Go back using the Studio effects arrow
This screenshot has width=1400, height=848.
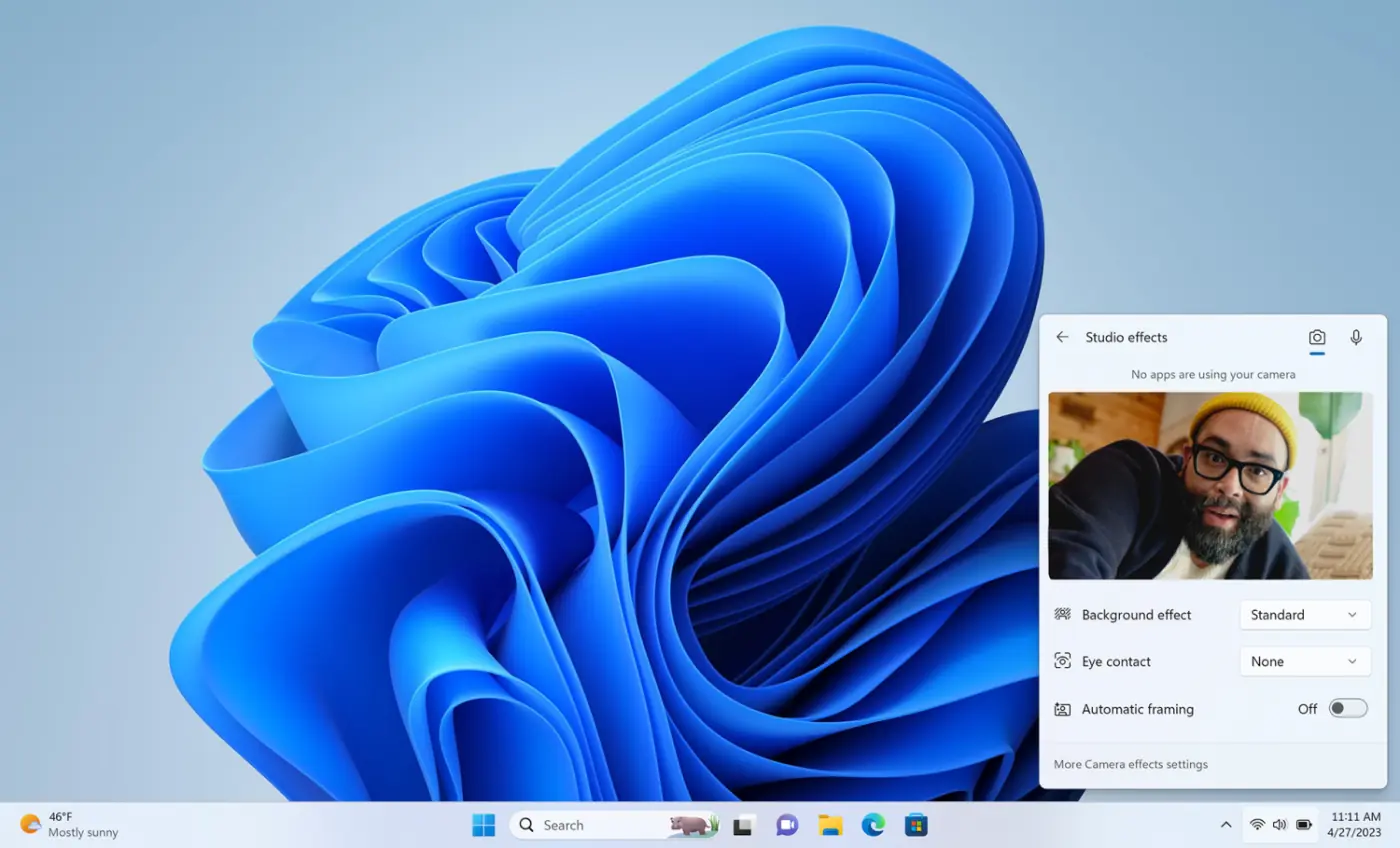(1062, 337)
